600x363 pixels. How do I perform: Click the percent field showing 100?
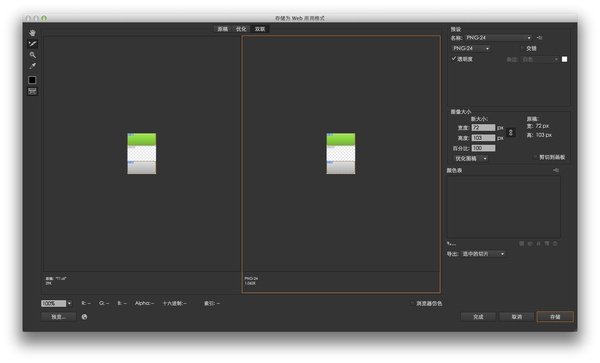click(483, 148)
